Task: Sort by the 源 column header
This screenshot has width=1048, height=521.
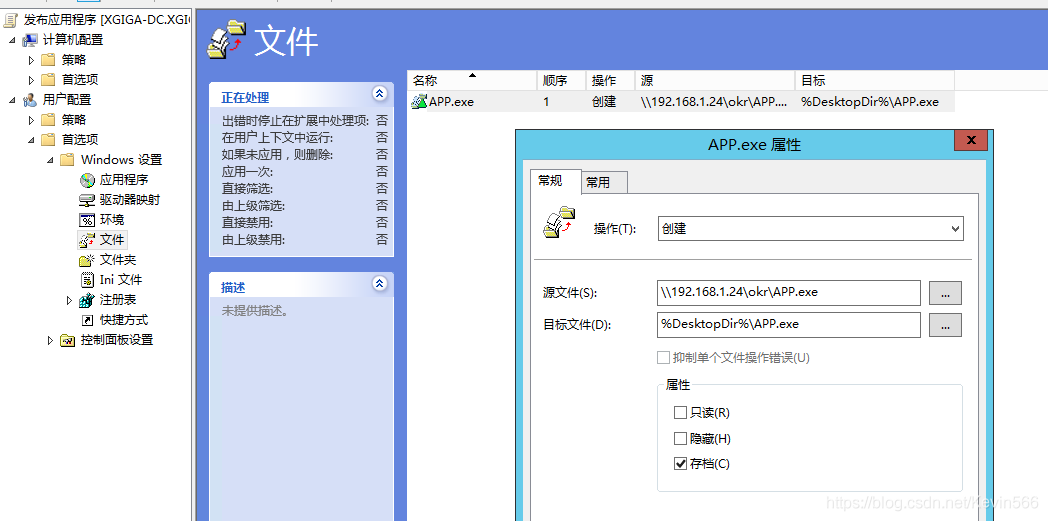Action: [714, 81]
